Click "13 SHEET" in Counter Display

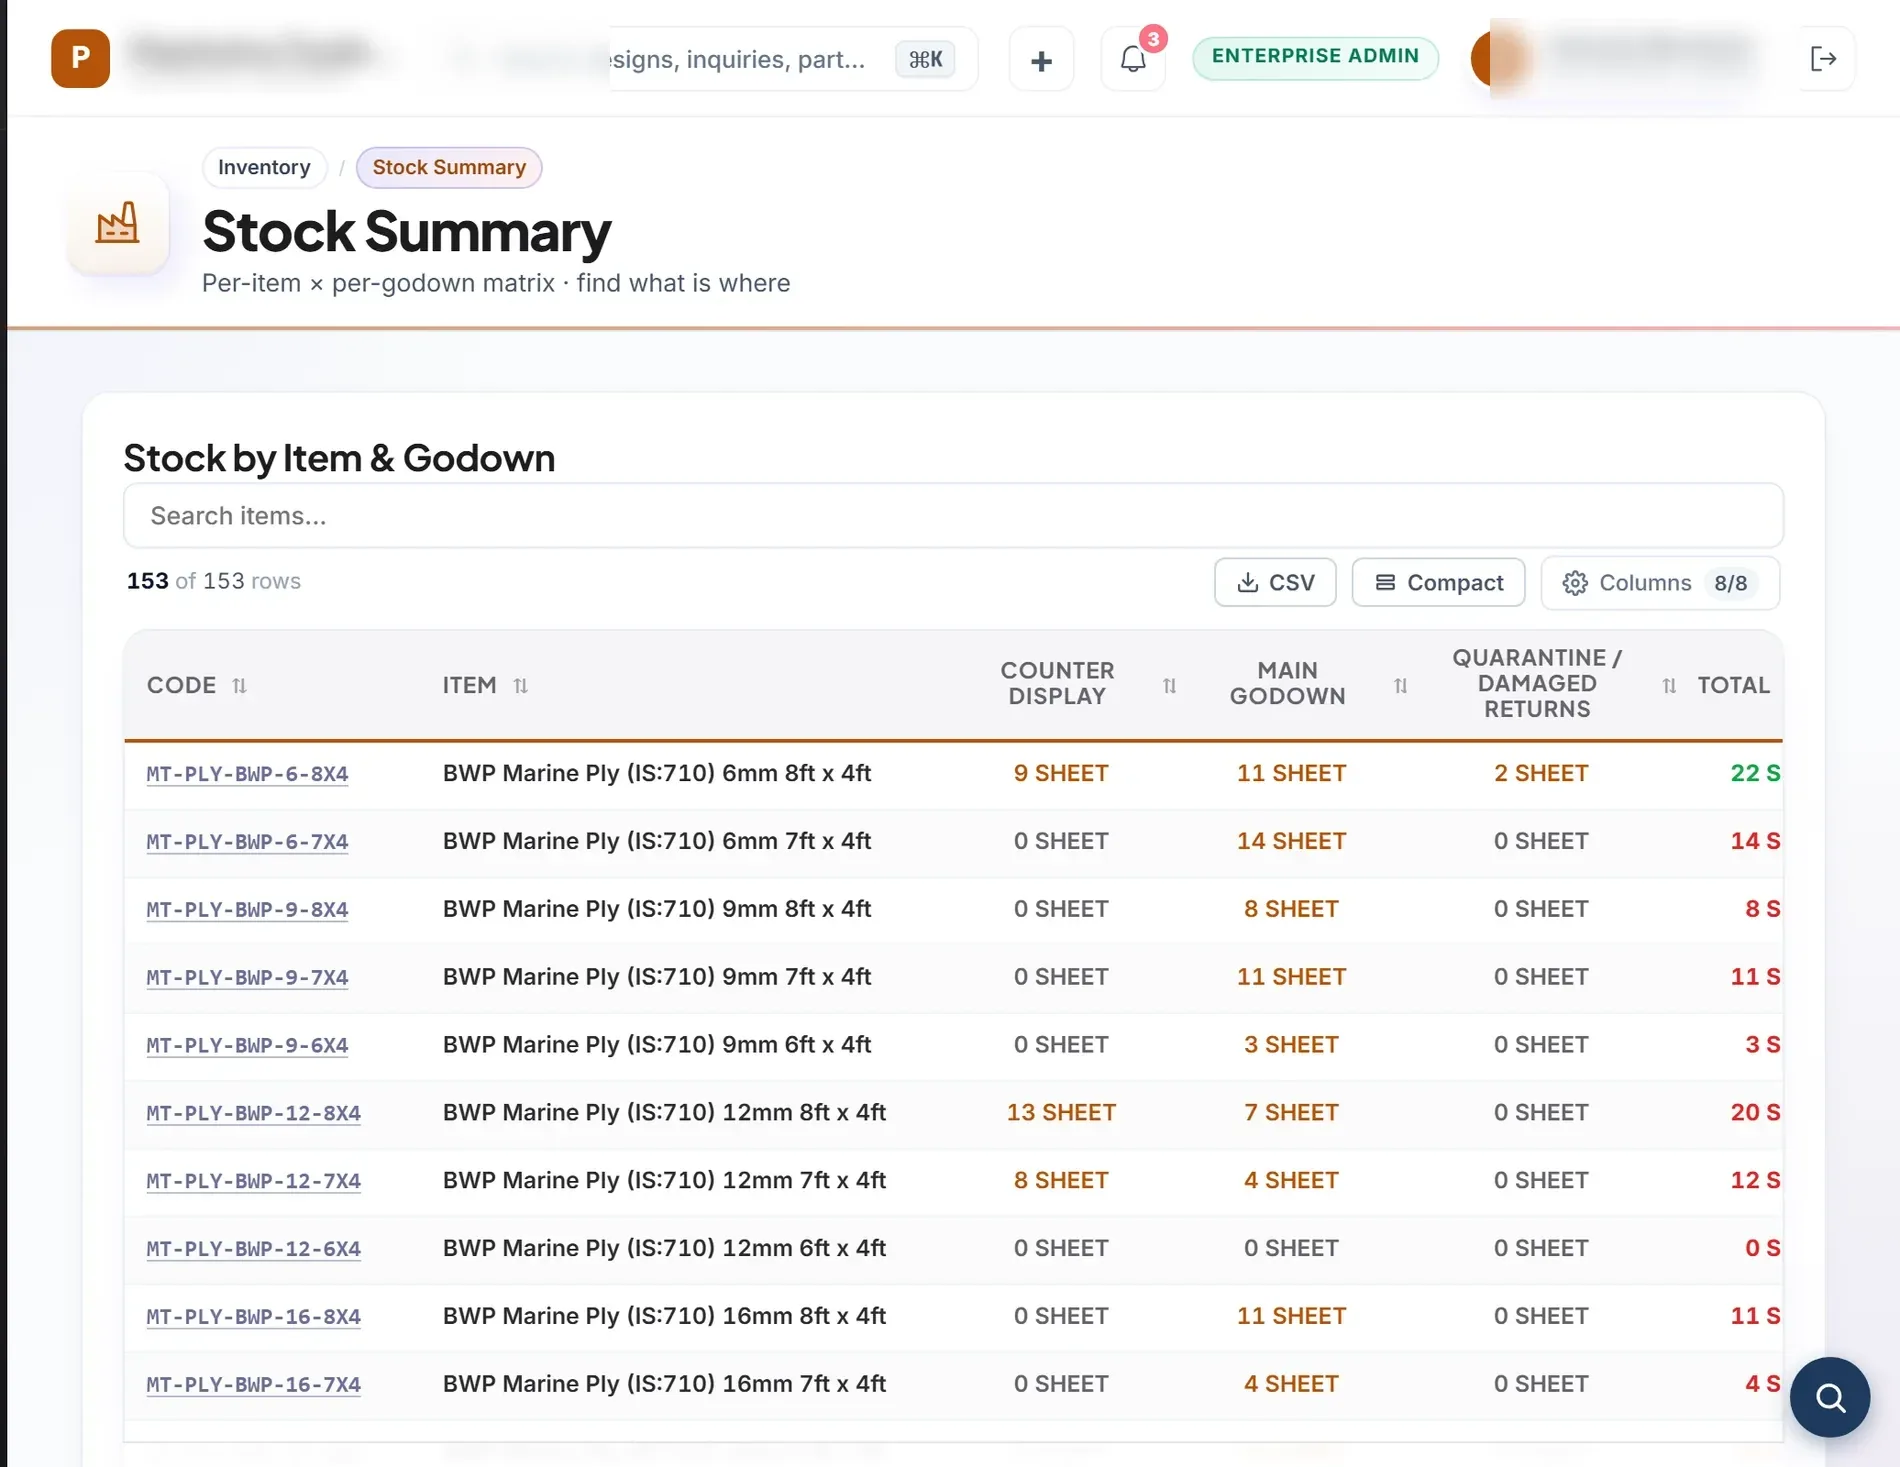1061,1112
